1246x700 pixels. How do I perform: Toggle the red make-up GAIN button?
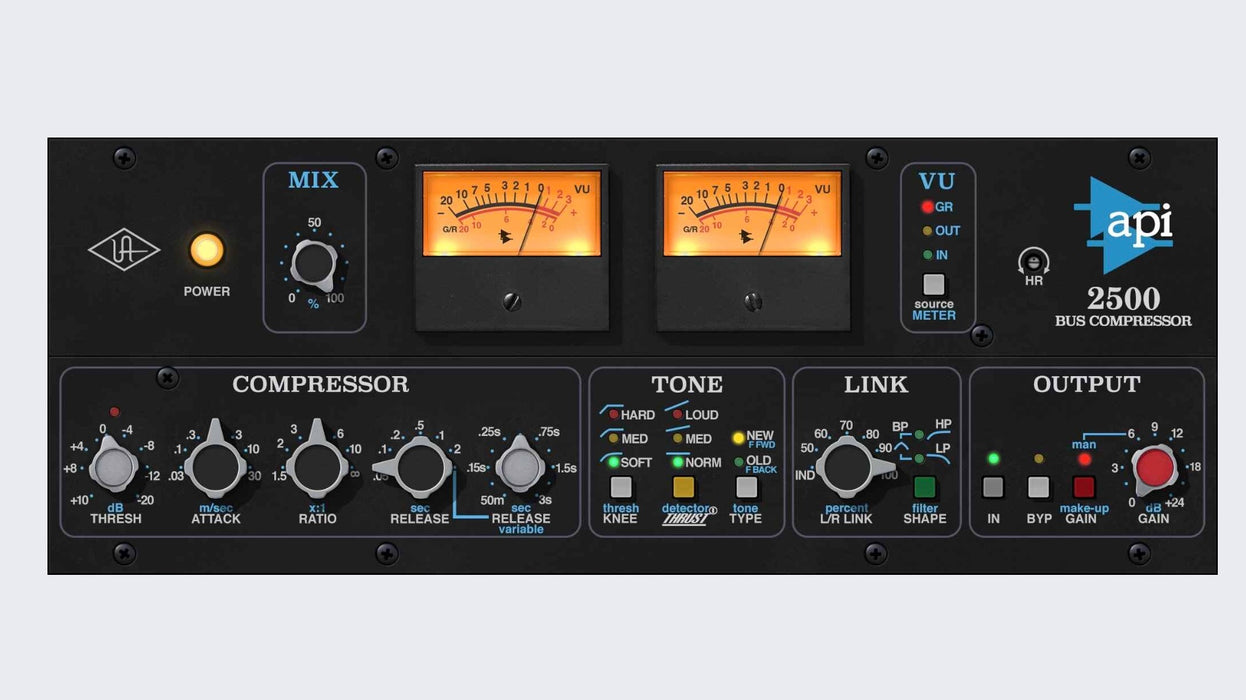(1084, 487)
